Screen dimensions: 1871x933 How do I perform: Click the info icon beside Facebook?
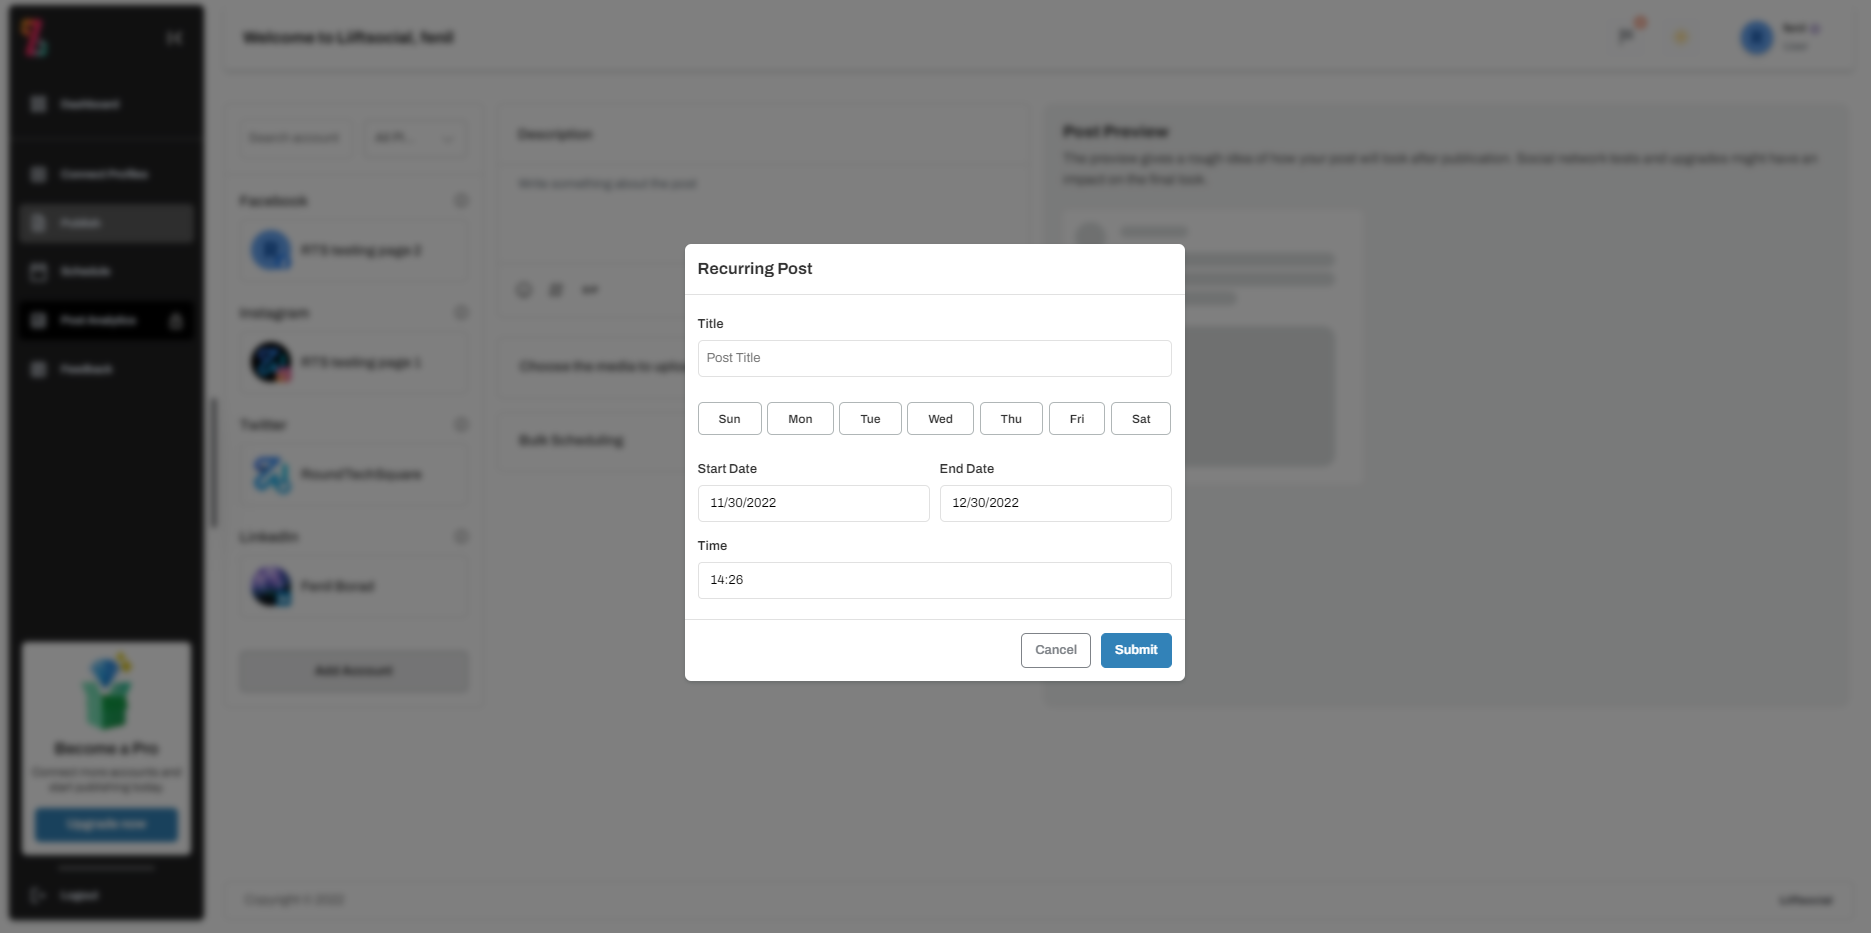click(x=461, y=200)
